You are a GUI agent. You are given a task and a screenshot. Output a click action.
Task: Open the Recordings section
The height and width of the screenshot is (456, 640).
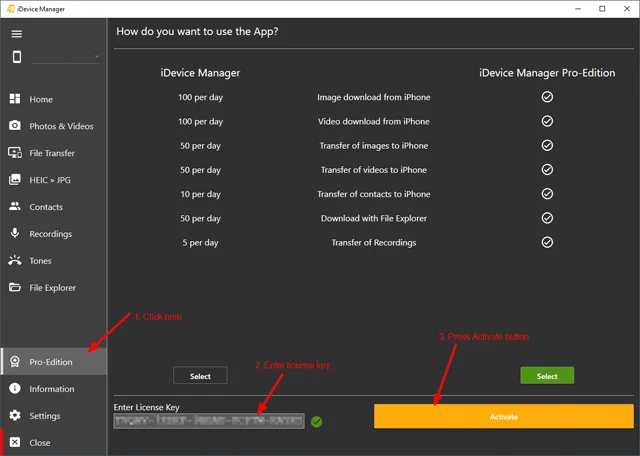pos(51,234)
